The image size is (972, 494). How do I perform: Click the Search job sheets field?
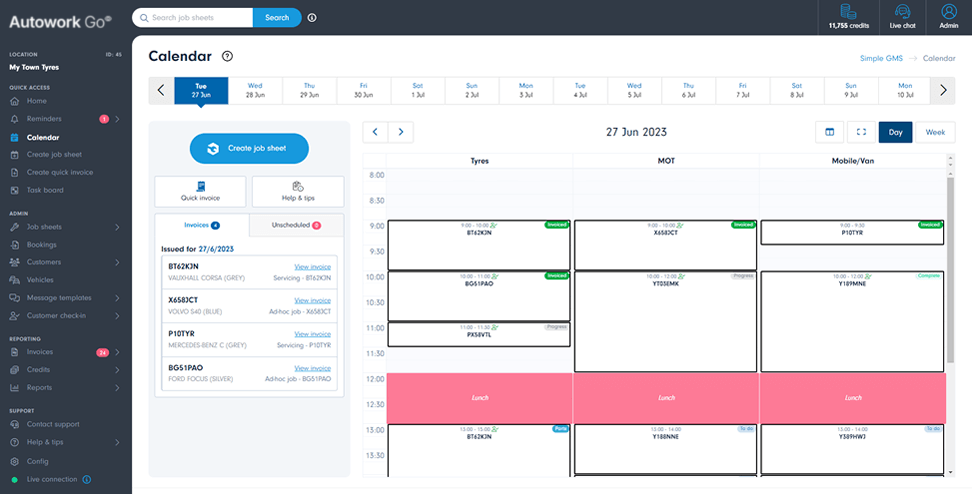tap(192, 17)
